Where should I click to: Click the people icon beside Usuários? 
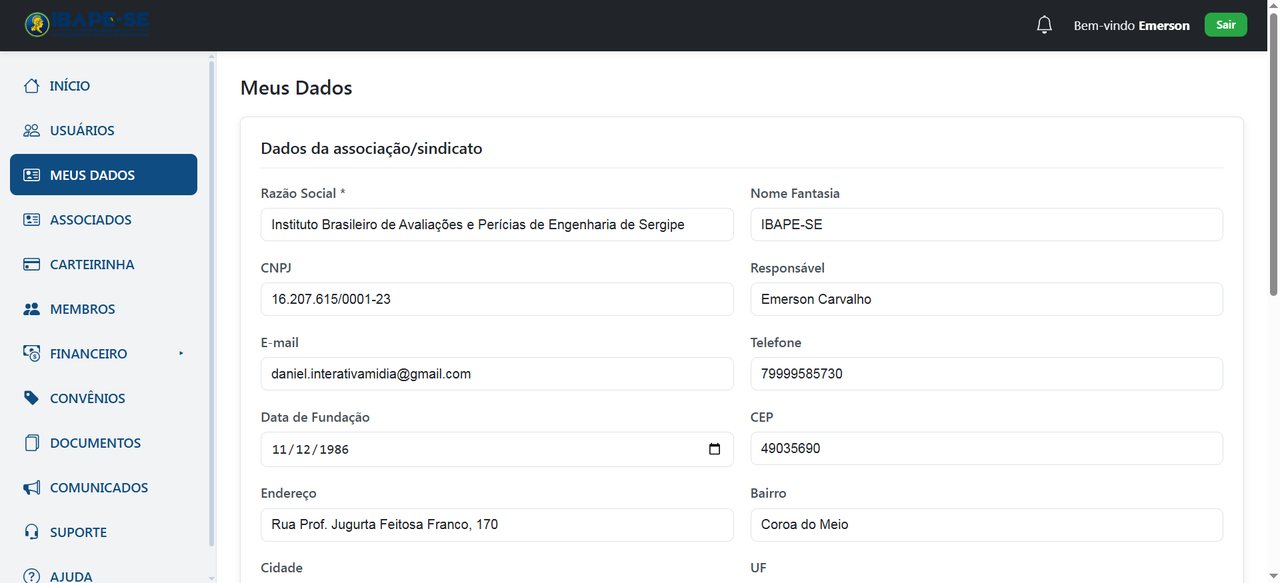coord(32,130)
